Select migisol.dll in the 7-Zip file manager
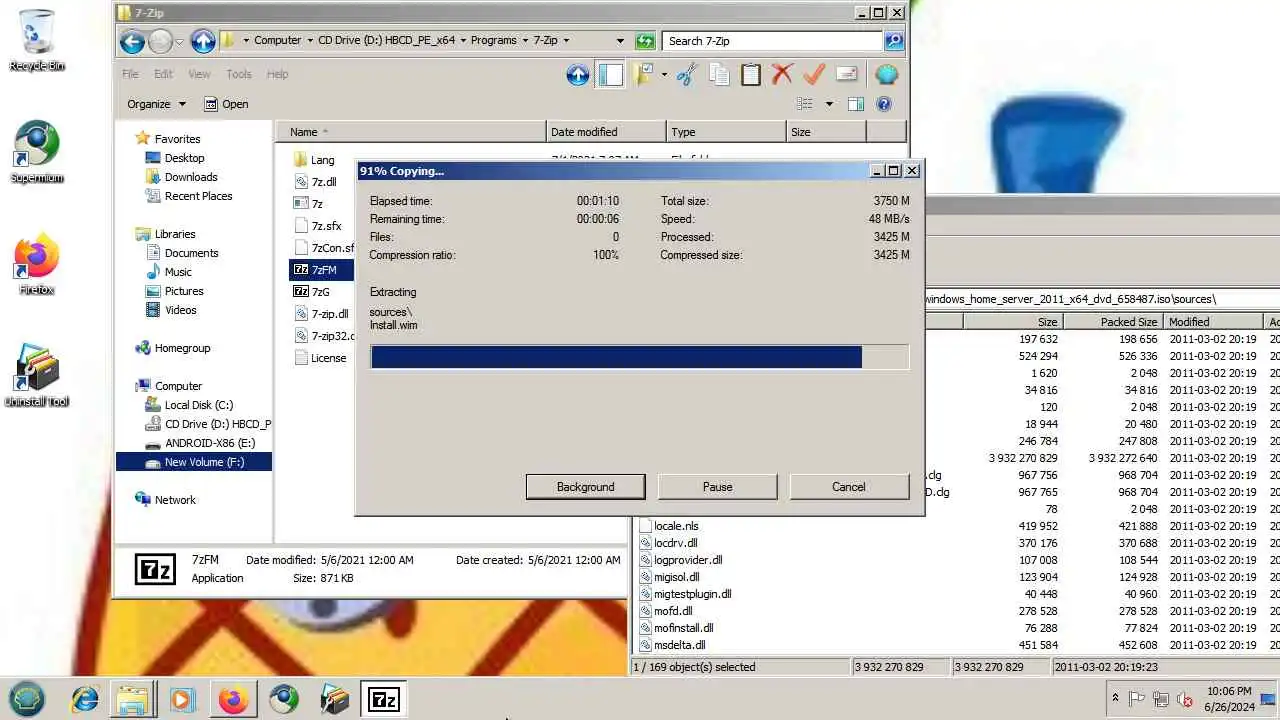This screenshot has width=1280, height=720. (x=668, y=577)
